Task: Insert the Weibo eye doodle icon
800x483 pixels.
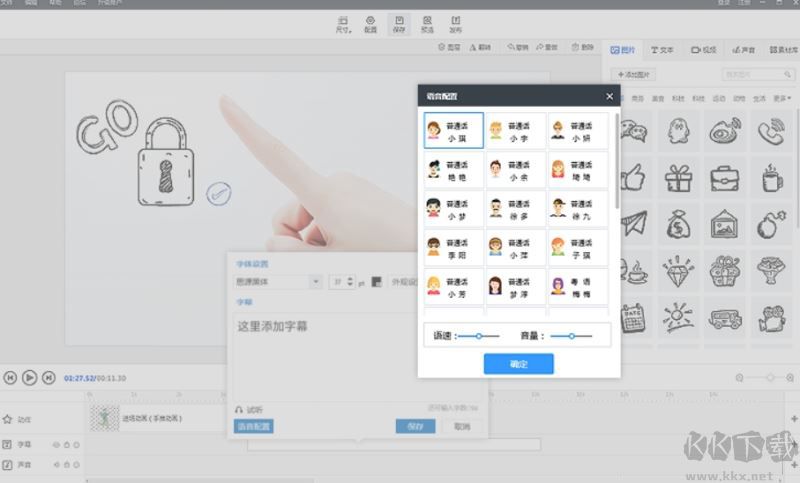Action: [725, 131]
